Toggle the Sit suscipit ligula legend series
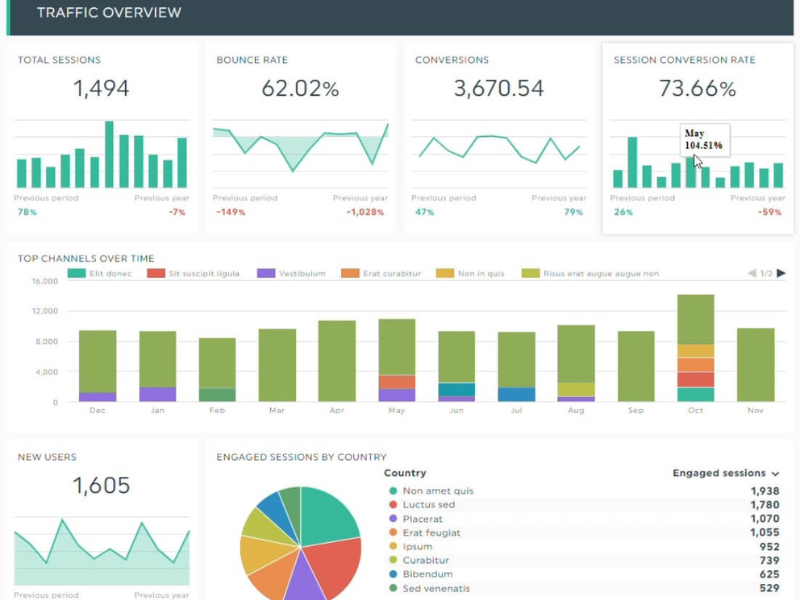Screen dimensions: 800x600 tap(195, 273)
